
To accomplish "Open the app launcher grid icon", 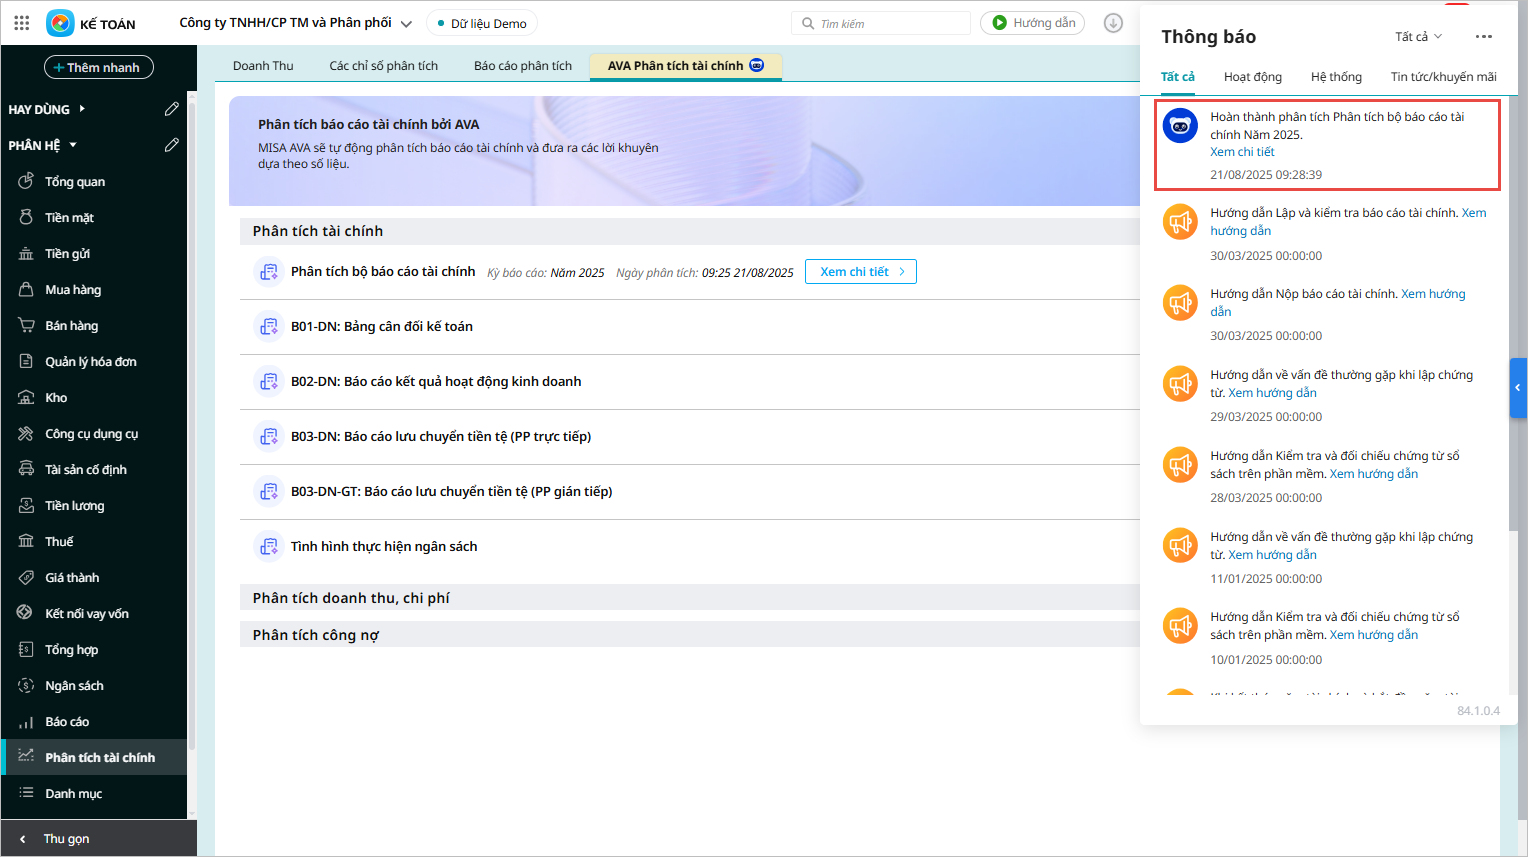I will coord(22,23).
